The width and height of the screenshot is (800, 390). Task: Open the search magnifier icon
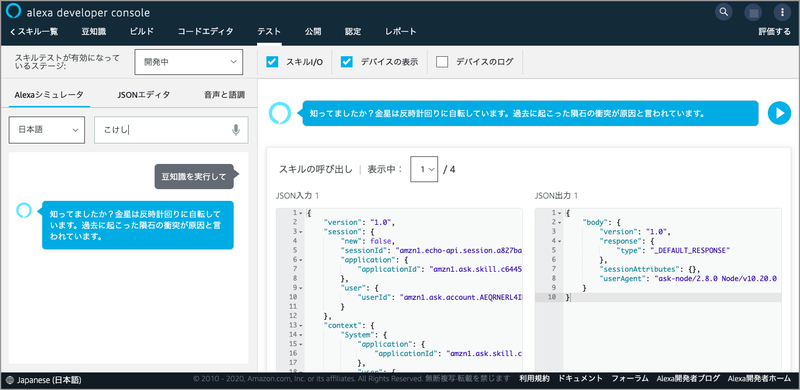tap(723, 12)
